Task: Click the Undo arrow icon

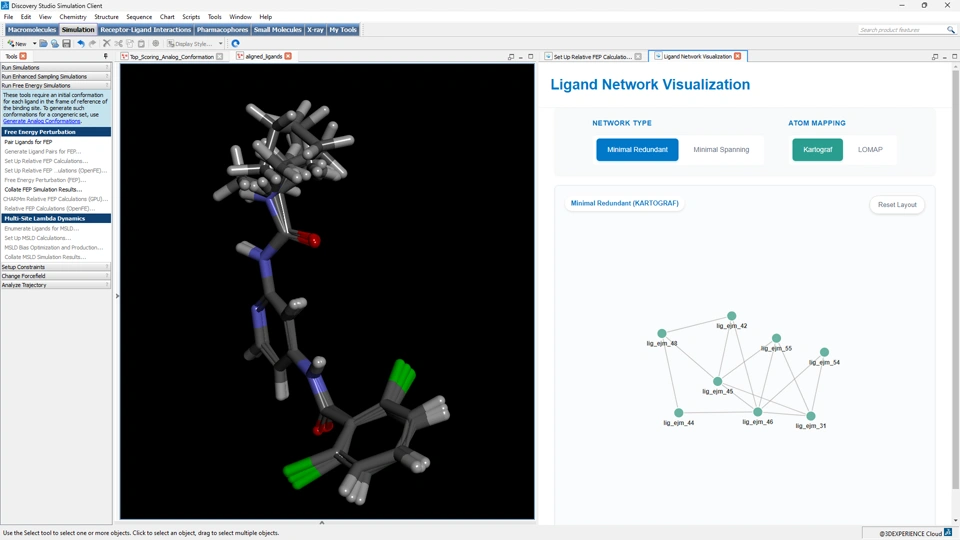Action: tap(81, 44)
